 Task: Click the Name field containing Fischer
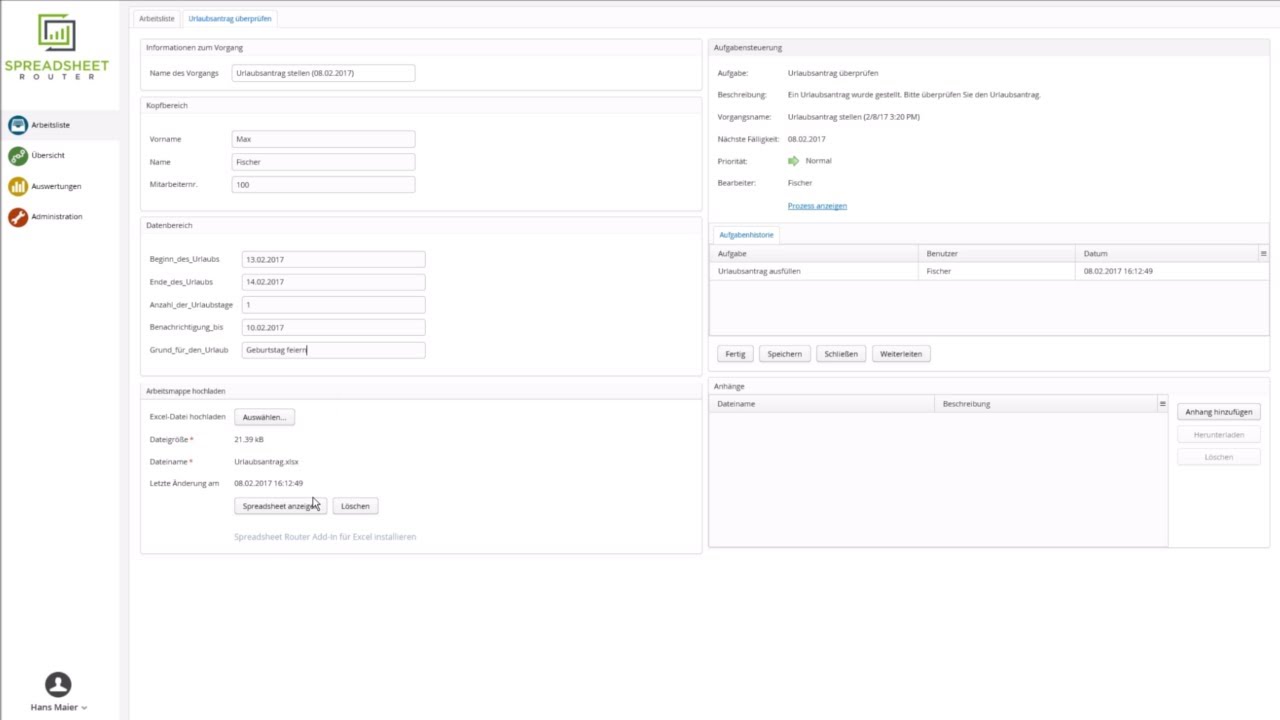click(x=323, y=162)
